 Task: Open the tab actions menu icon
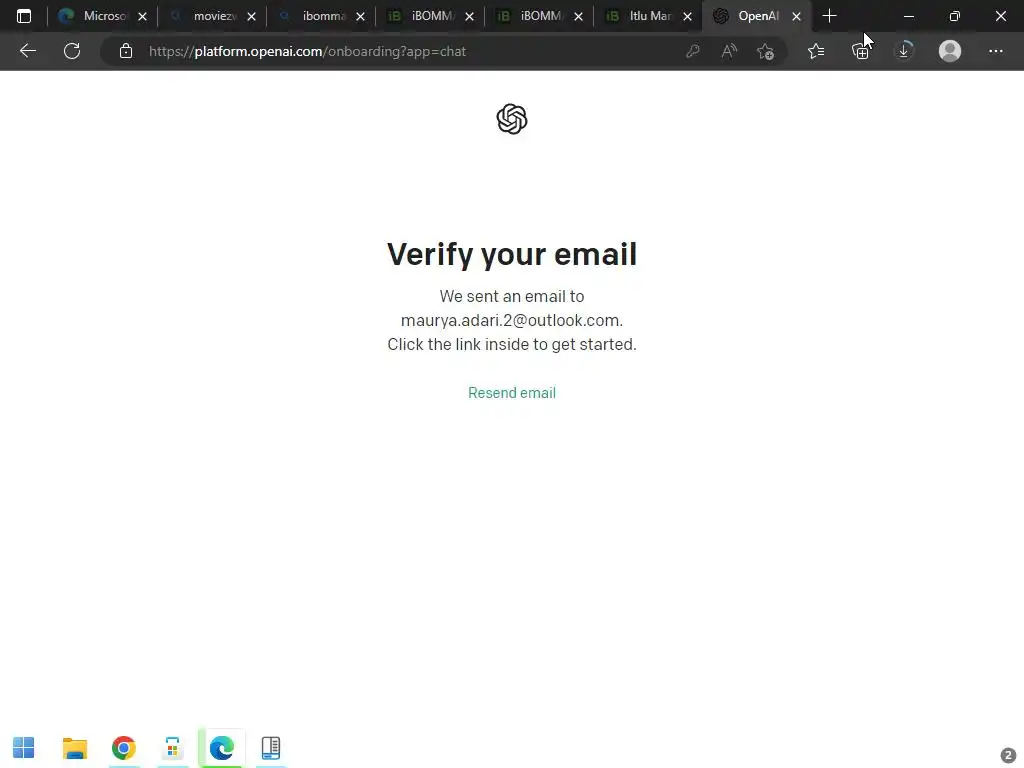tap(24, 16)
